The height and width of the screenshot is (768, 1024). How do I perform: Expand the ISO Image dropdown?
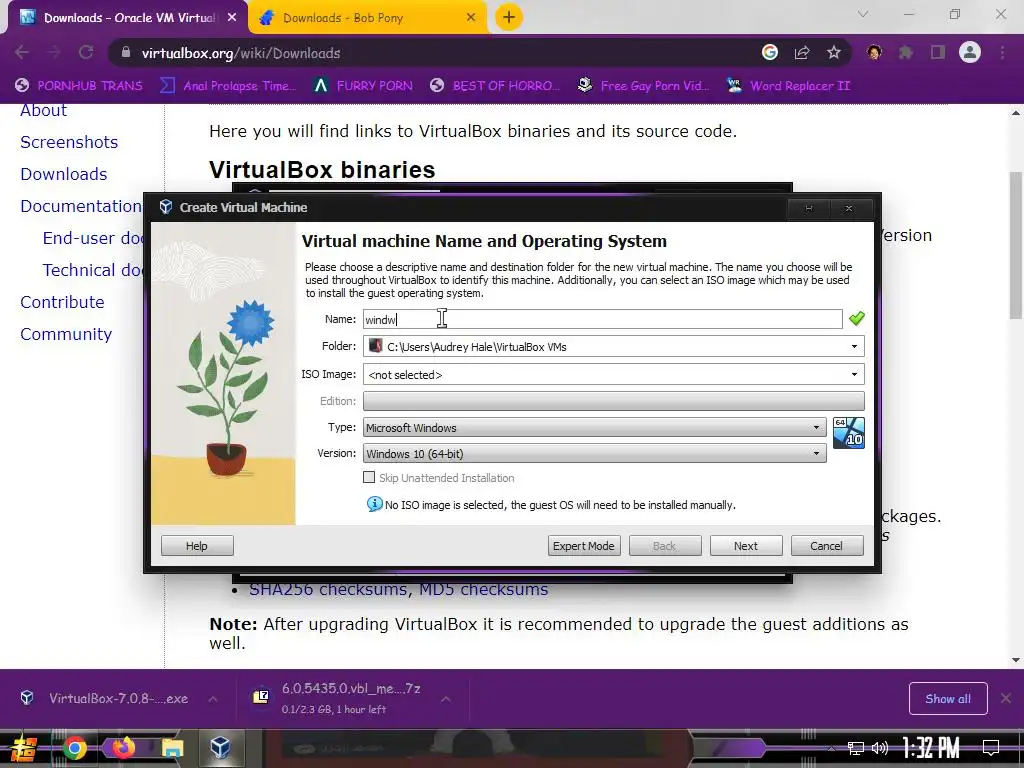tap(854, 375)
